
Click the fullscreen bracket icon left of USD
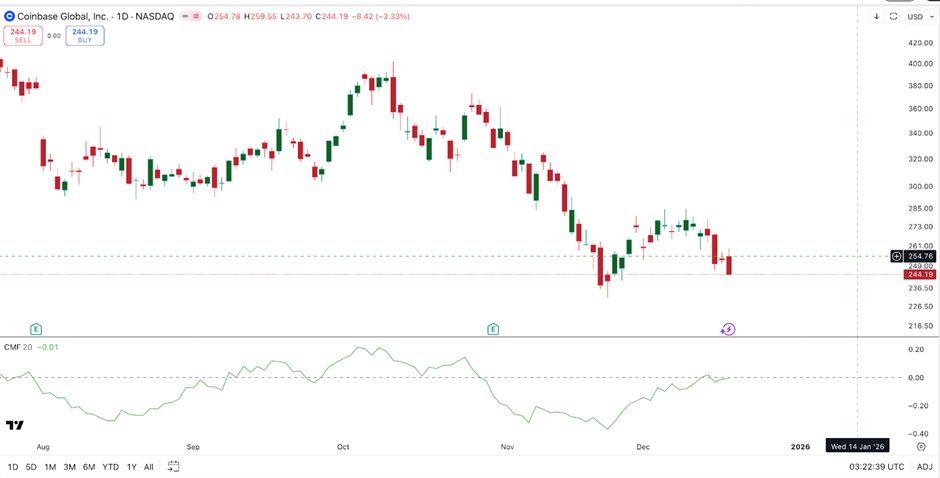tap(893, 16)
